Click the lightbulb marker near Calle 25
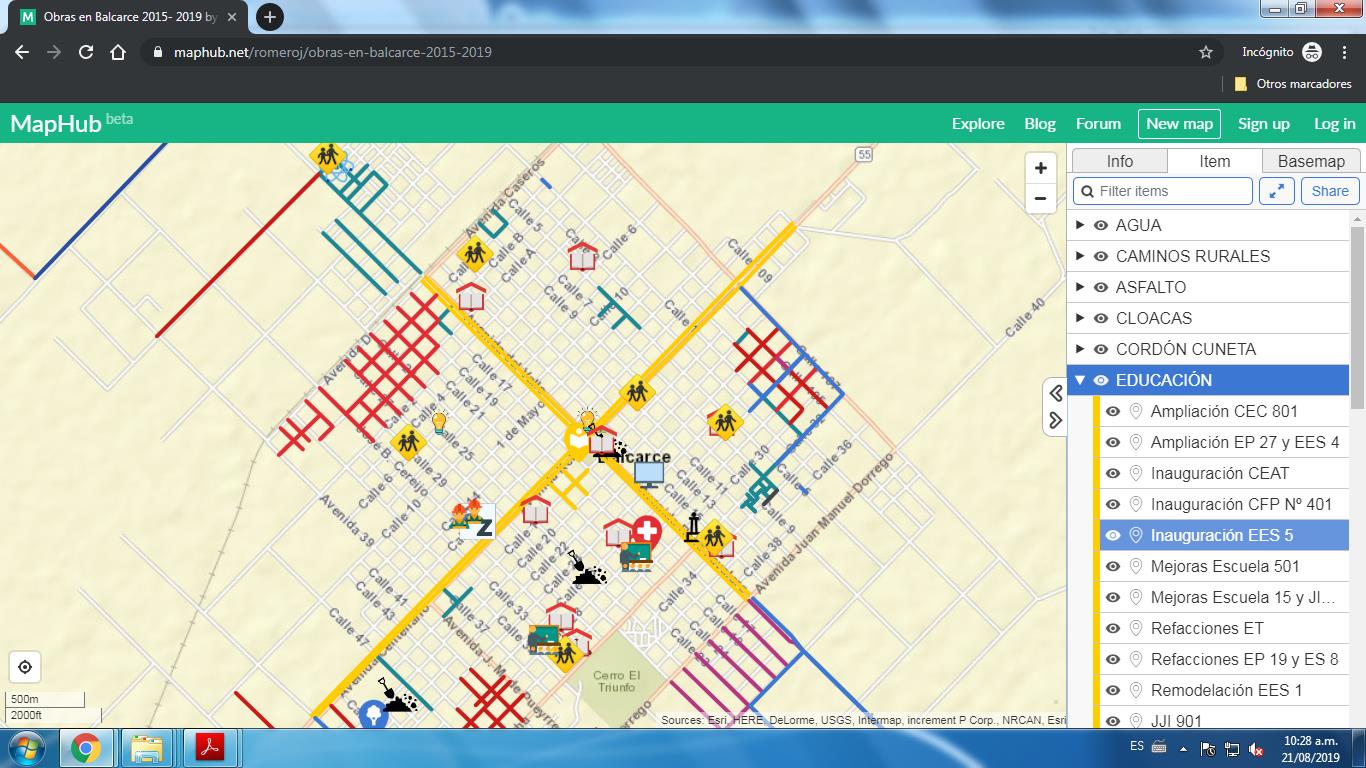 (x=438, y=423)
